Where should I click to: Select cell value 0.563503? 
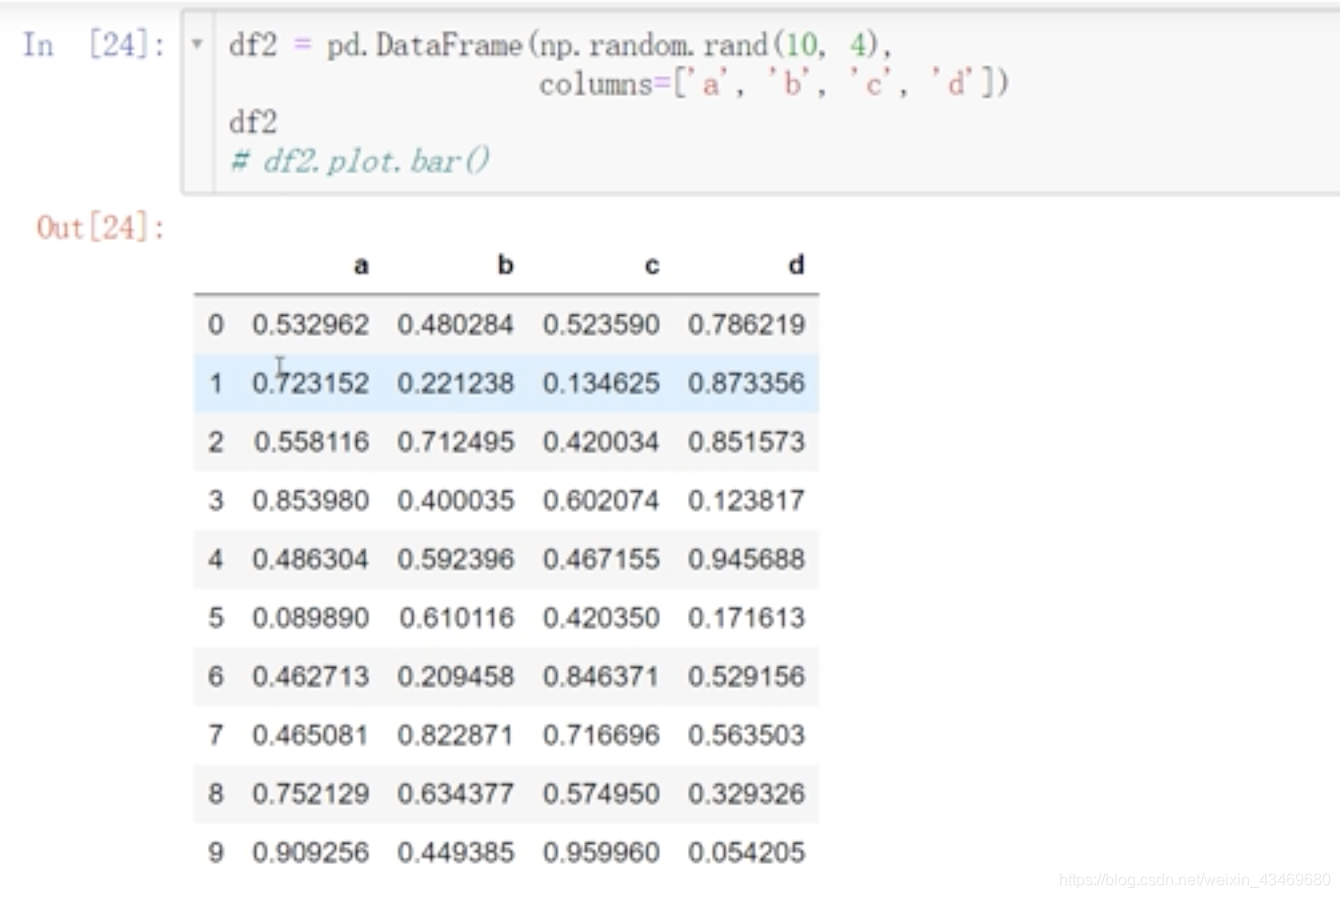point(746,735)
